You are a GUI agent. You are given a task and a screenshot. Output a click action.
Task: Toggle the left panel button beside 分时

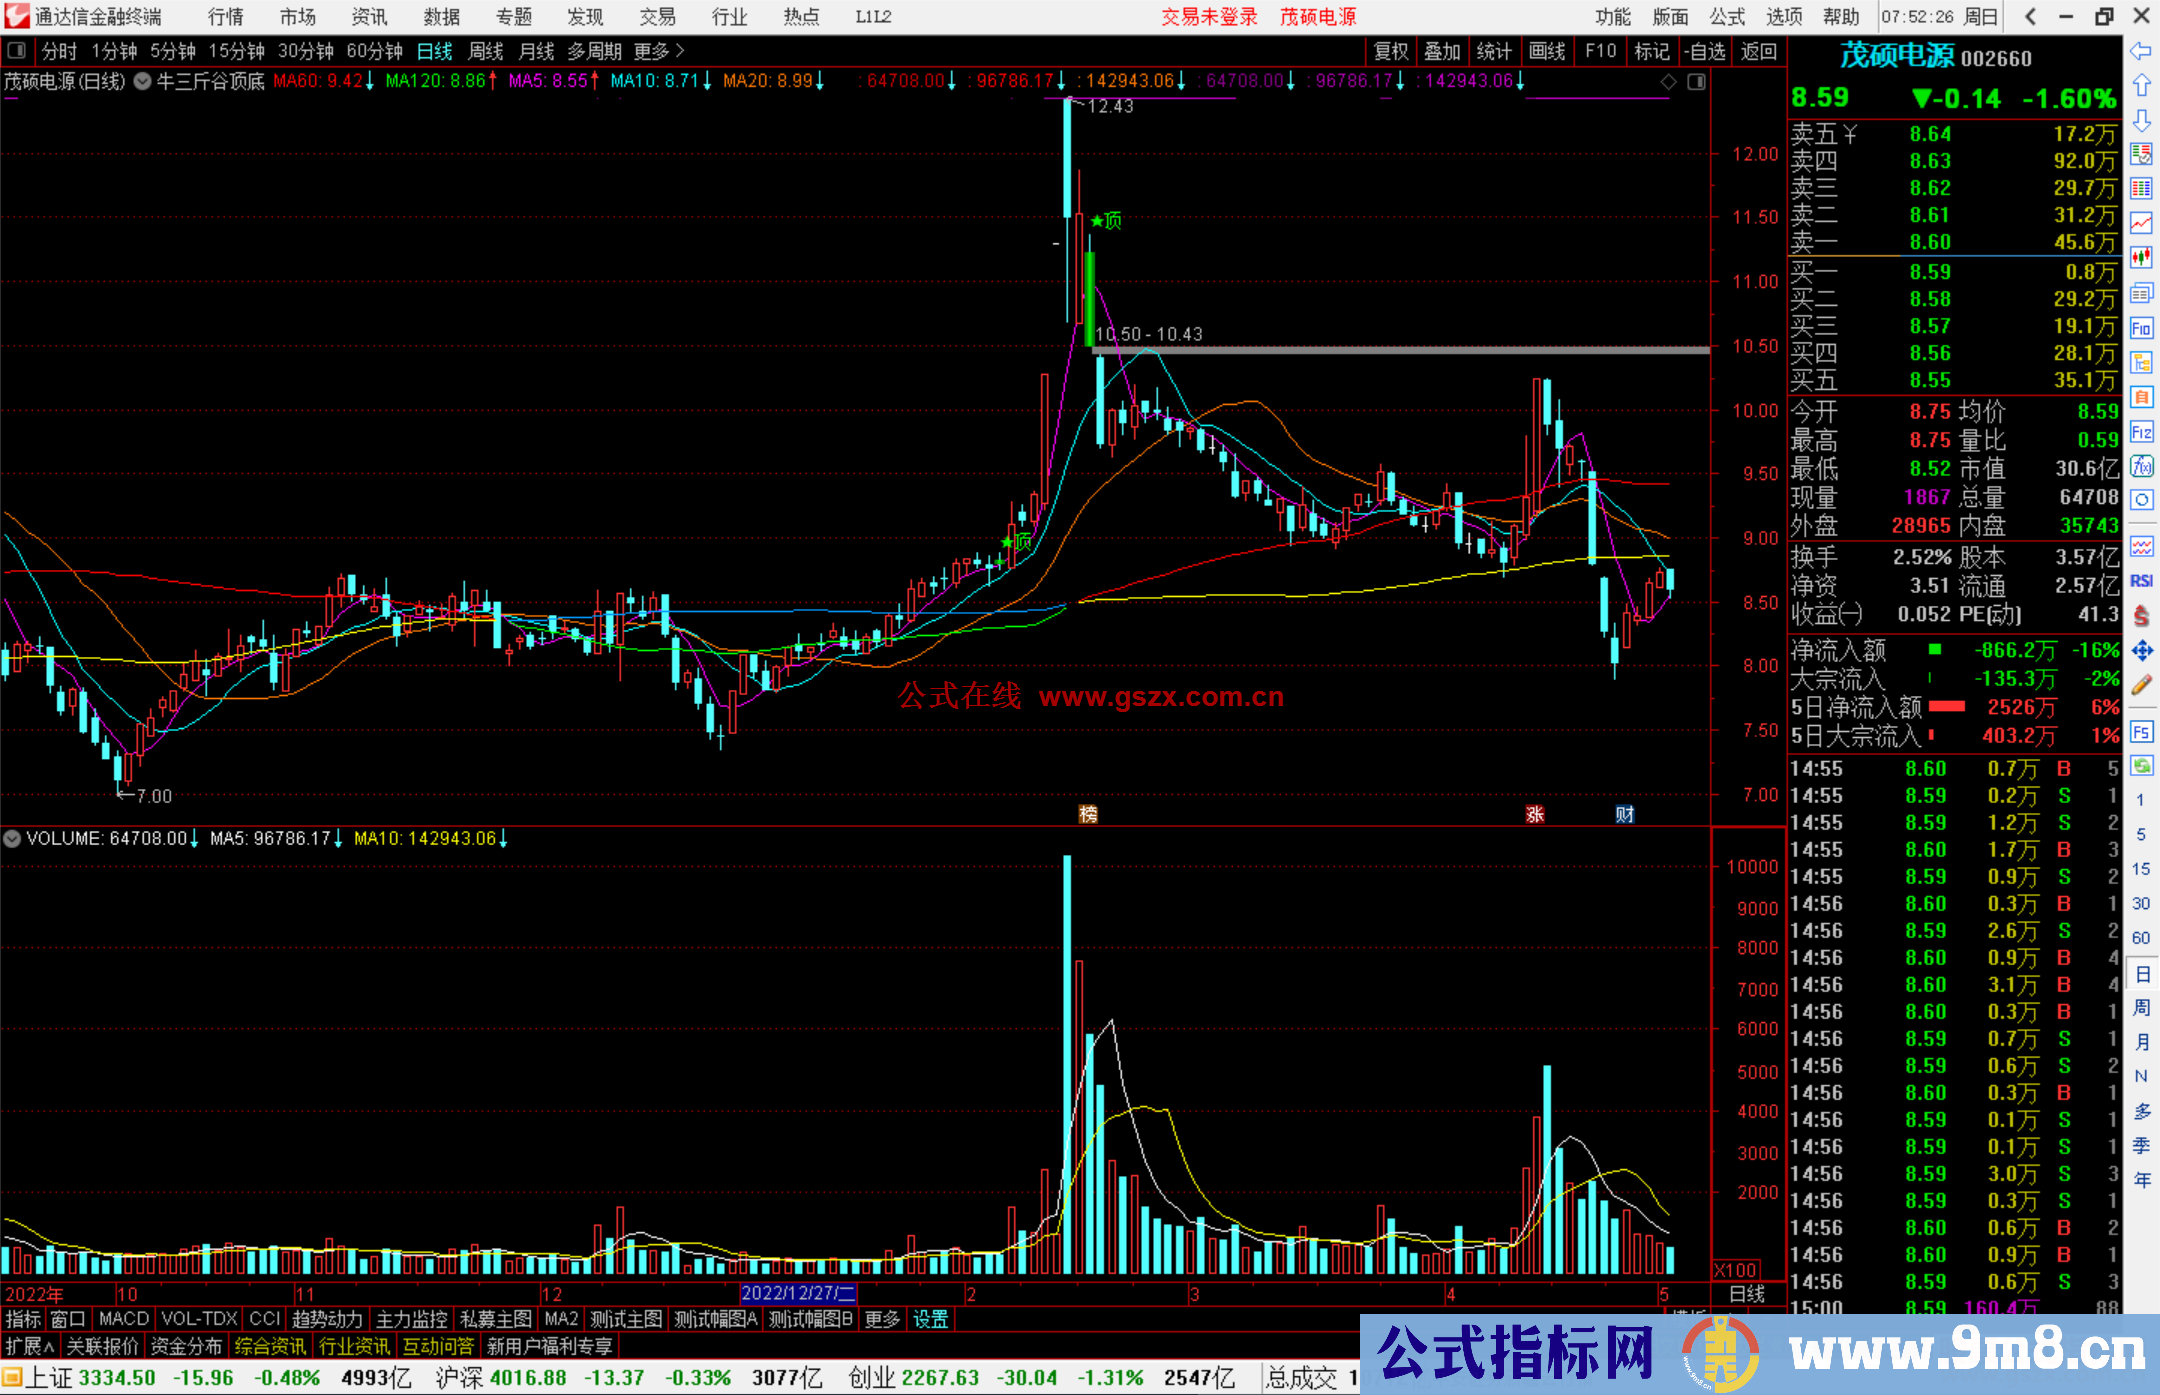[x=17, y=51]
